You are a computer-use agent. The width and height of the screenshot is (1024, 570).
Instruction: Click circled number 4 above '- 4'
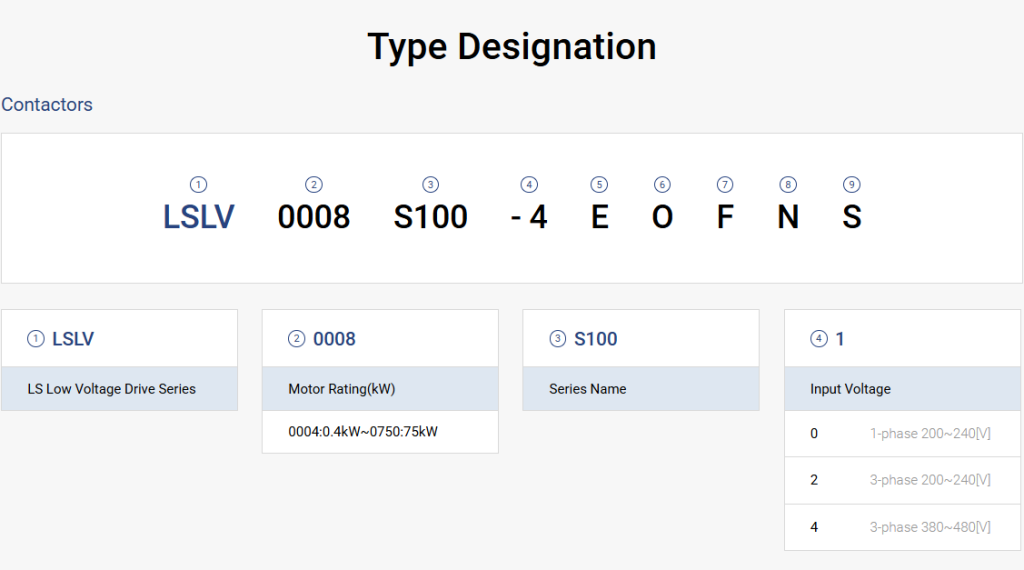[529, 185]
